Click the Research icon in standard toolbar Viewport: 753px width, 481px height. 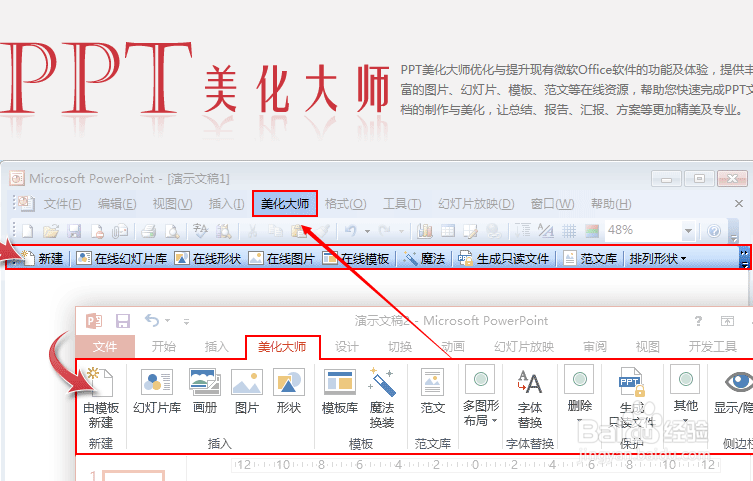coord(223,231)
